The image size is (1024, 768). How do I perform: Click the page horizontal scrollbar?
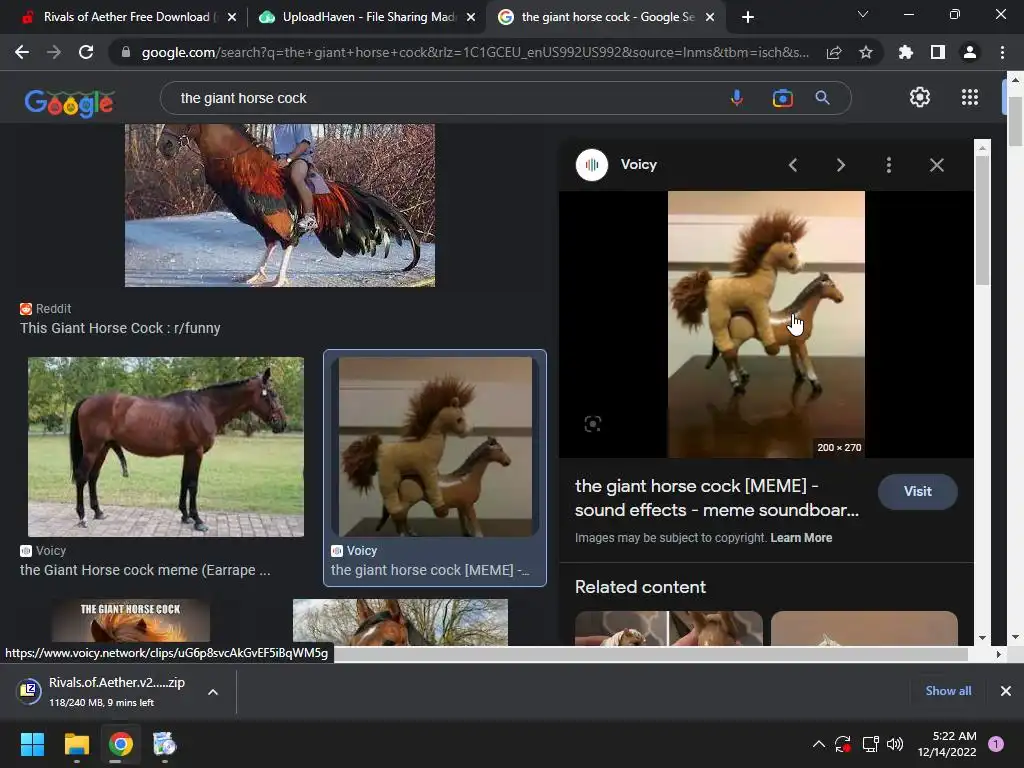click(650, 654)
